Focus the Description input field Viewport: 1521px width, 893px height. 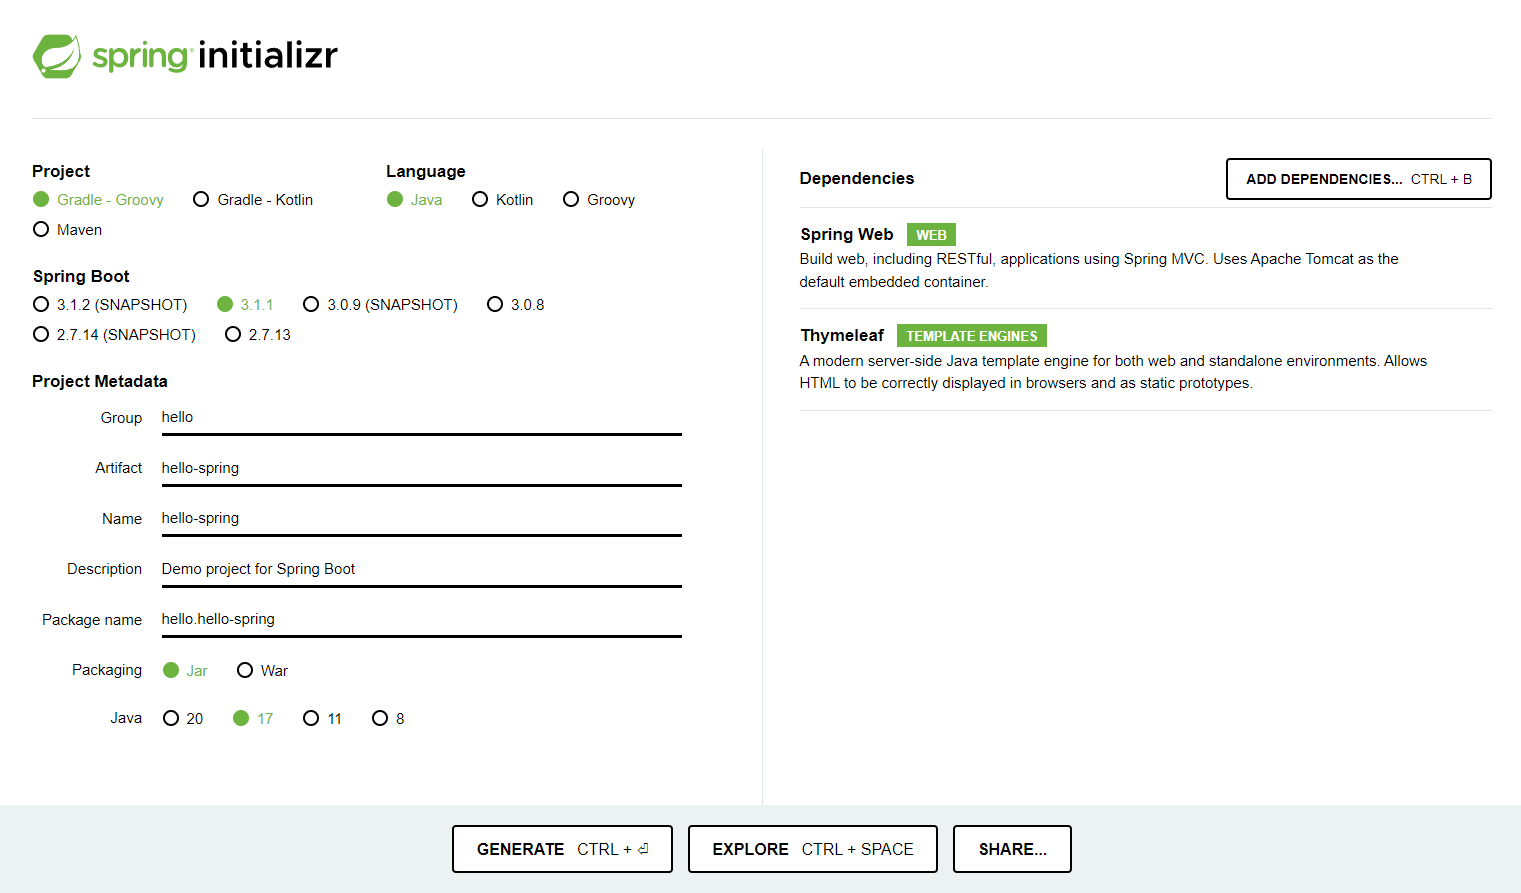[421, 570]
